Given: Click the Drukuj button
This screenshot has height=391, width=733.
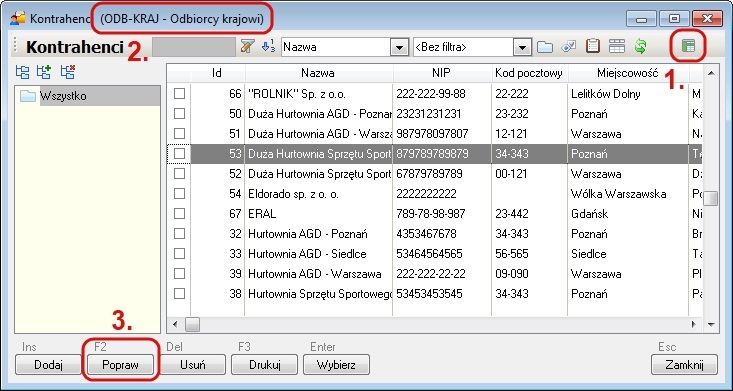Looking at the screenshot, I should pyautogui.click(x=264, y=365).
